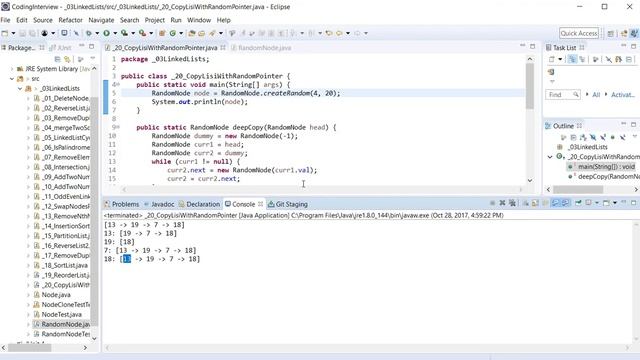This screenshot has height=360, width=640.
Task: Click the Open Perspective icon beside Quick Access
Action: pos(611,33)
